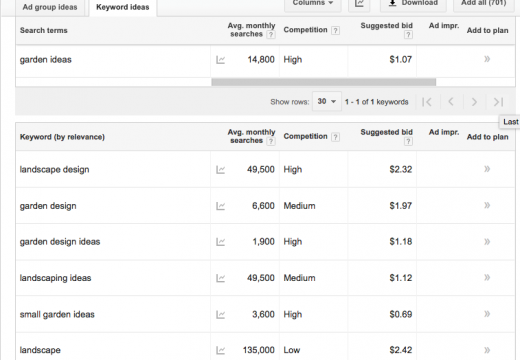The height and width of the screenshot is (360, 520).
Task: Show trend chart for landscape design
Action: click(x=220, y=170)
